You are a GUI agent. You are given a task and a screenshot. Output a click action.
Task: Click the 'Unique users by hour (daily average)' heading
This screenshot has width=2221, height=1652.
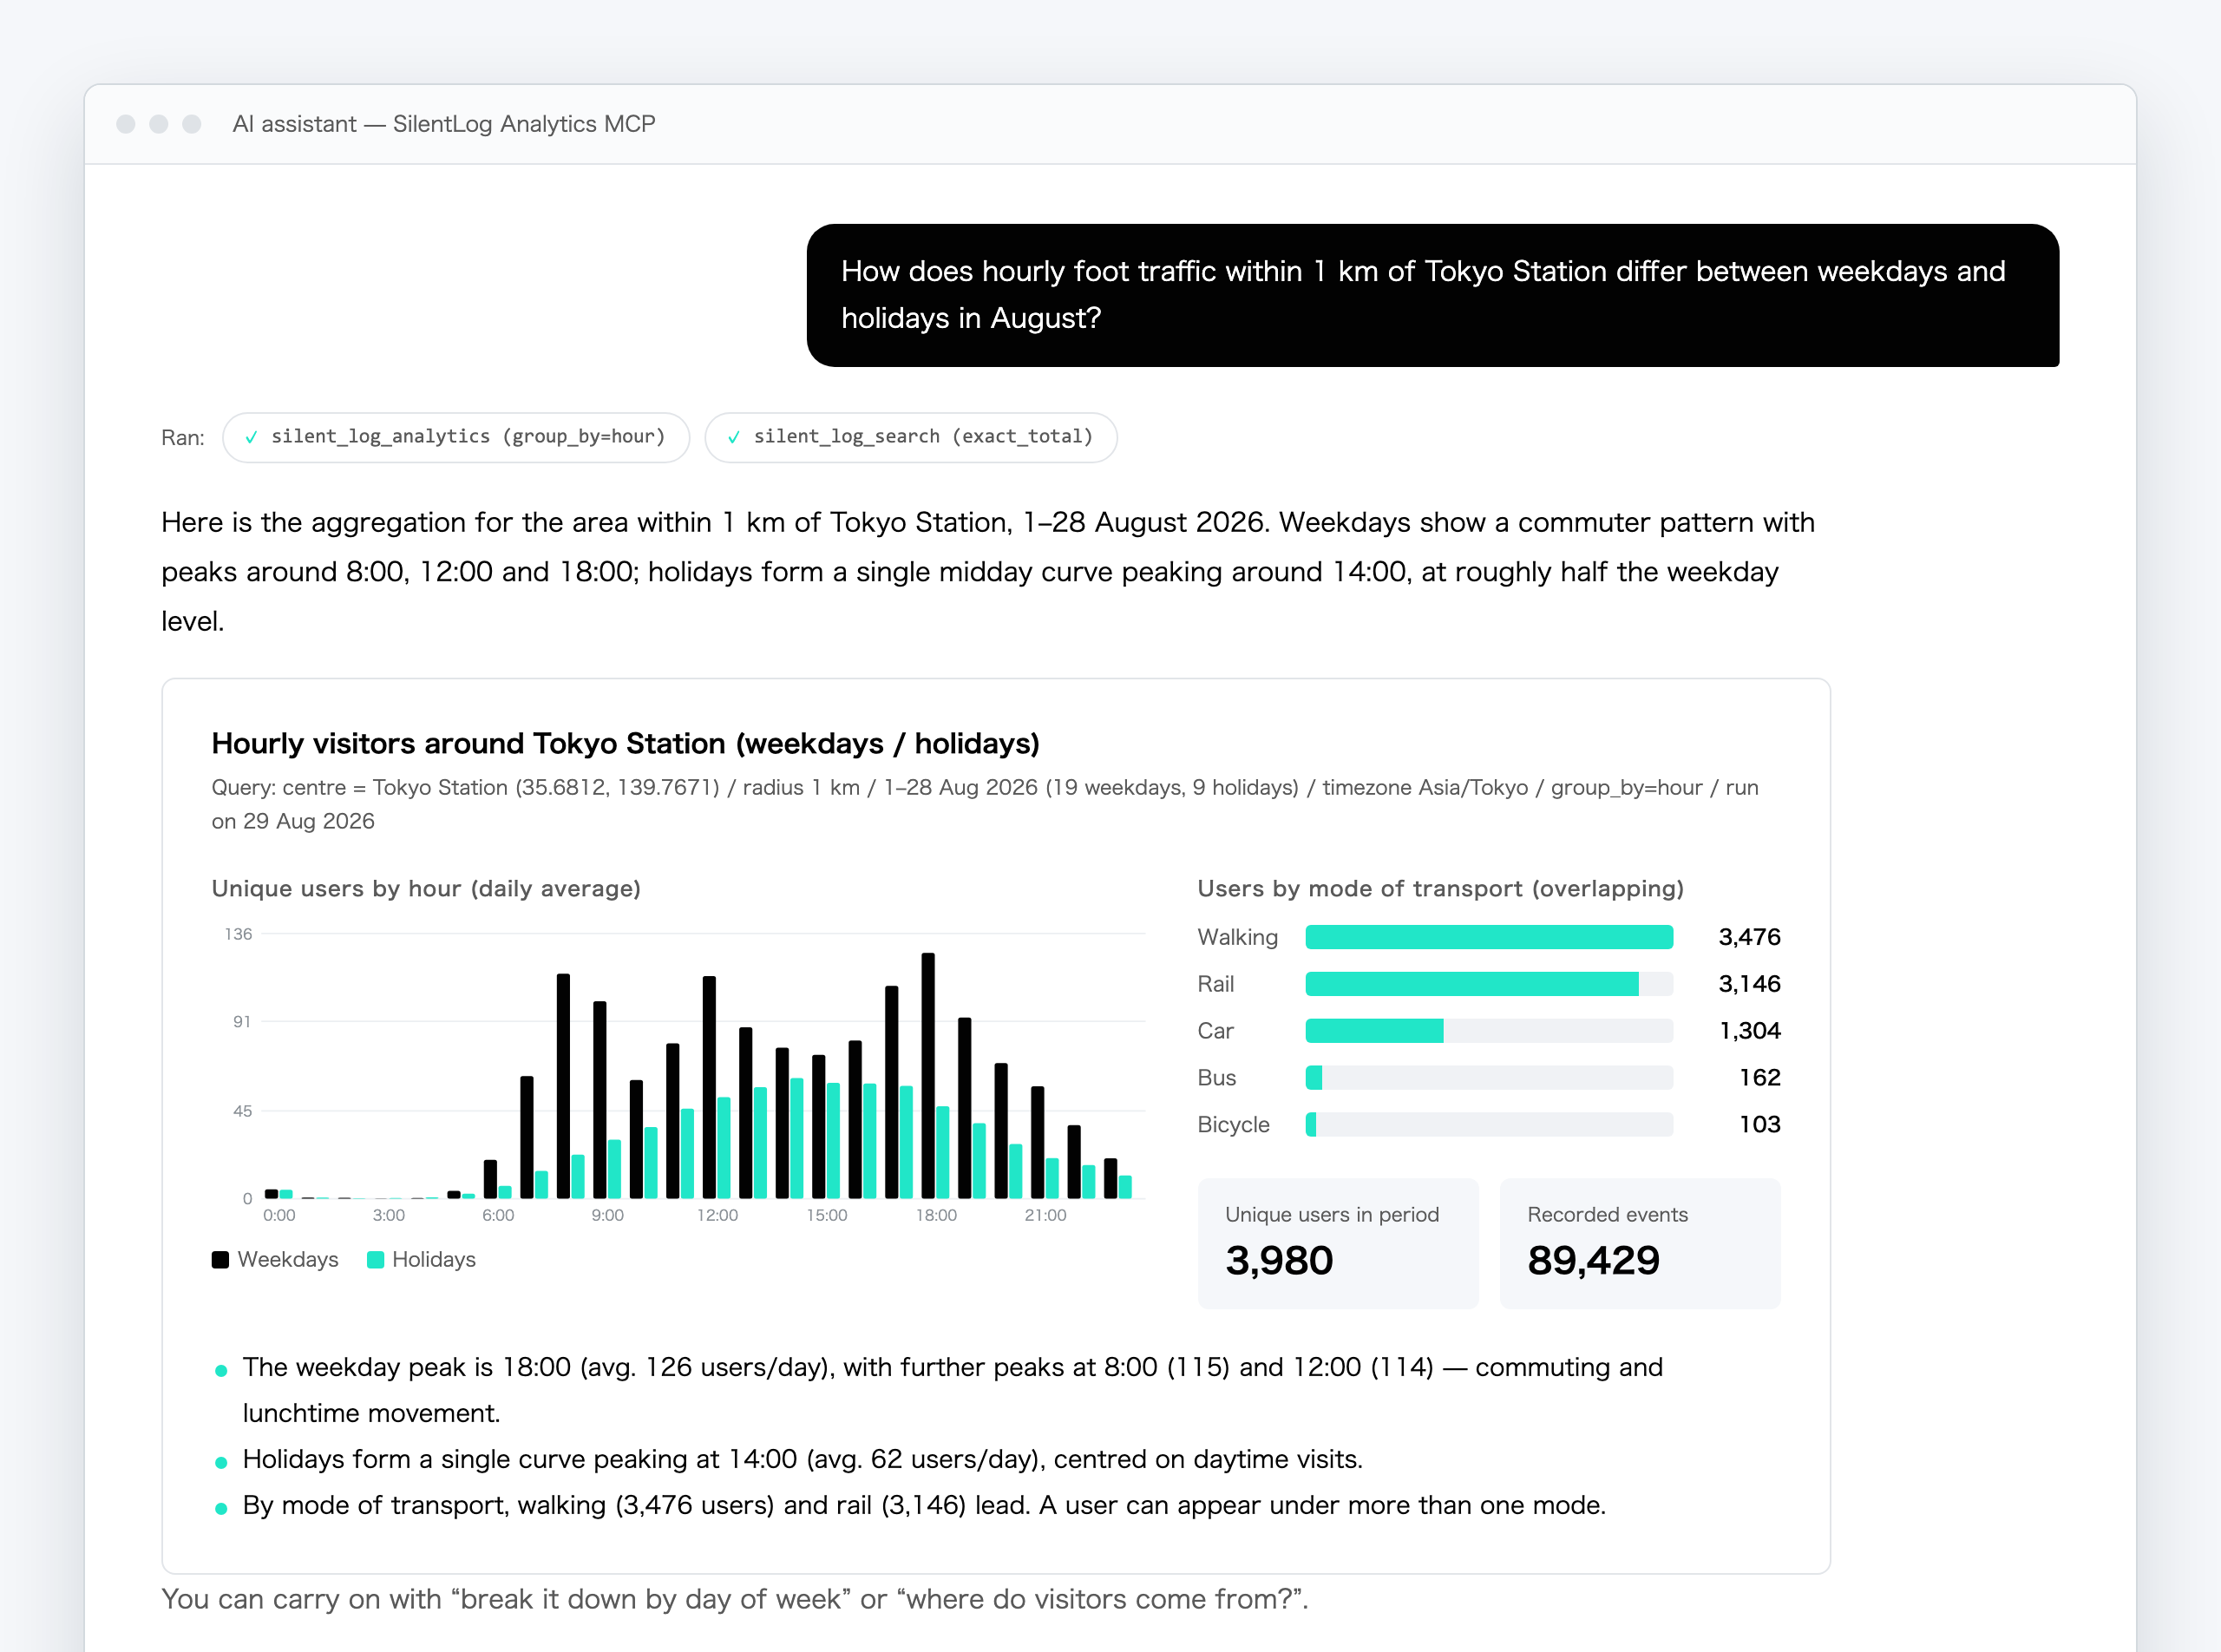426,889
